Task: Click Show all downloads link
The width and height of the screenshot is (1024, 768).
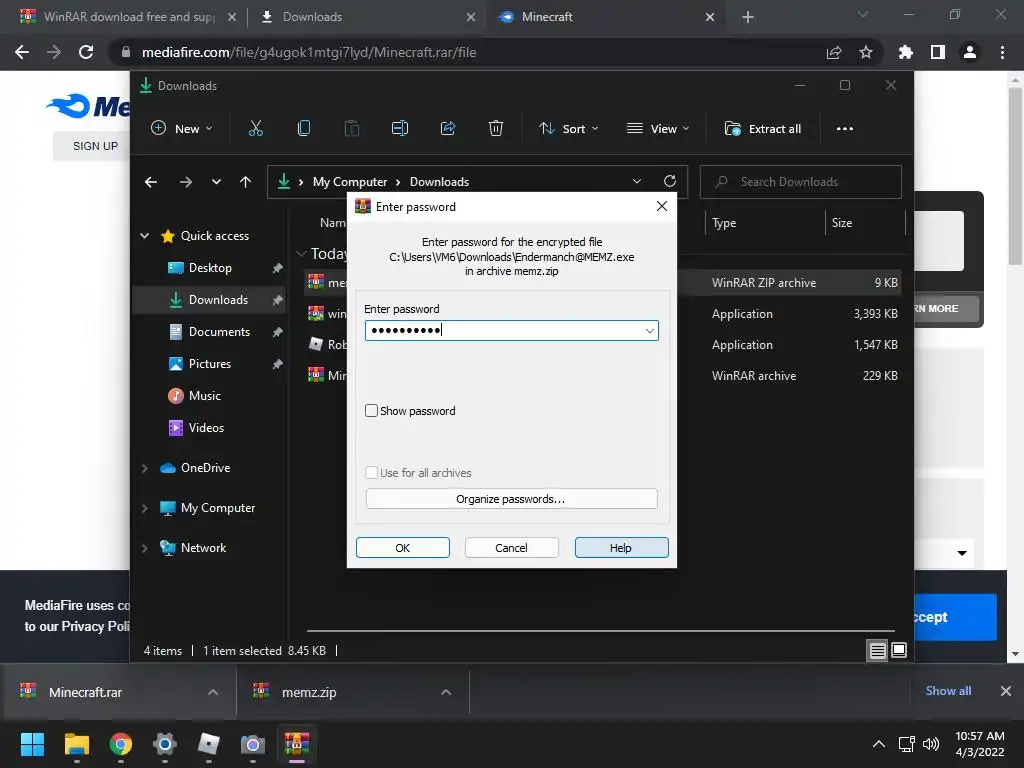Action: [x=948, y=691]
